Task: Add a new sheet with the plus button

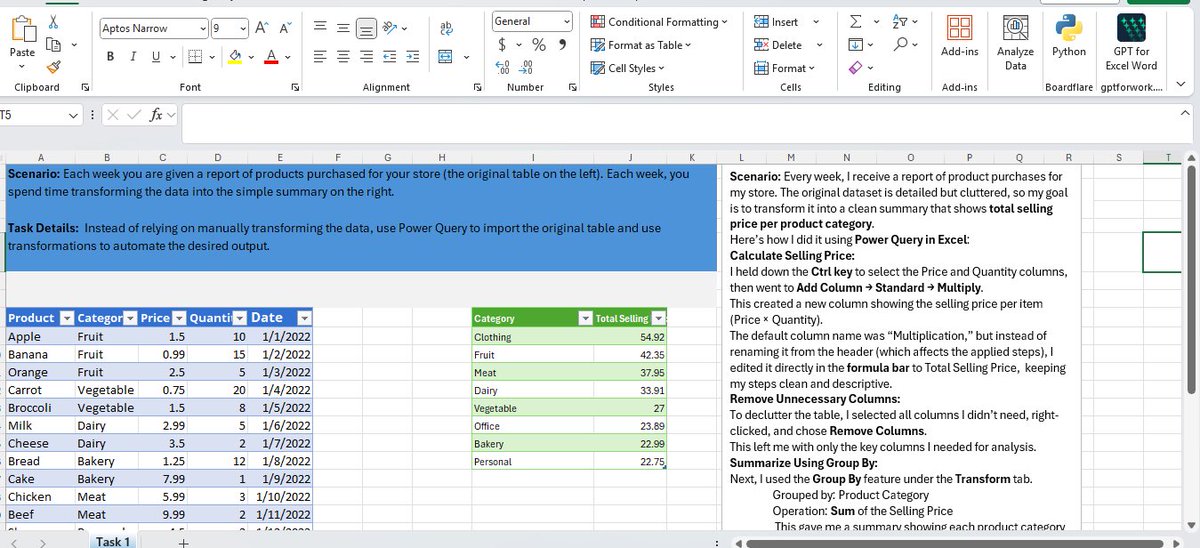Action: [183, 542]
